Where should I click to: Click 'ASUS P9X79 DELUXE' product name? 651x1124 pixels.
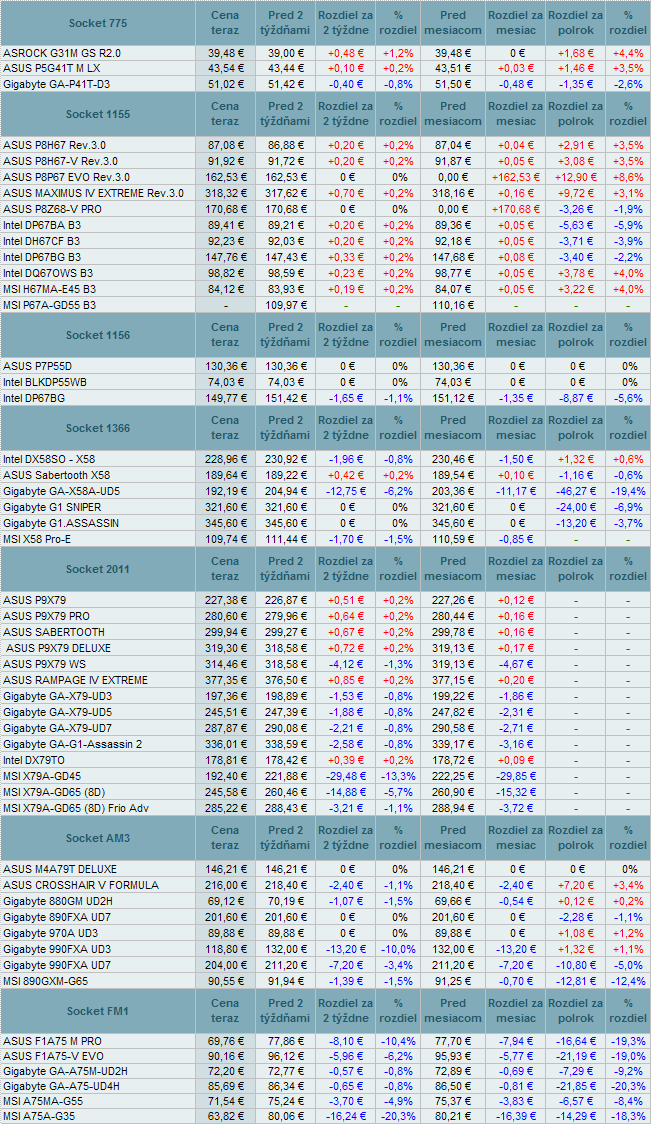click(x=59, y=648)
